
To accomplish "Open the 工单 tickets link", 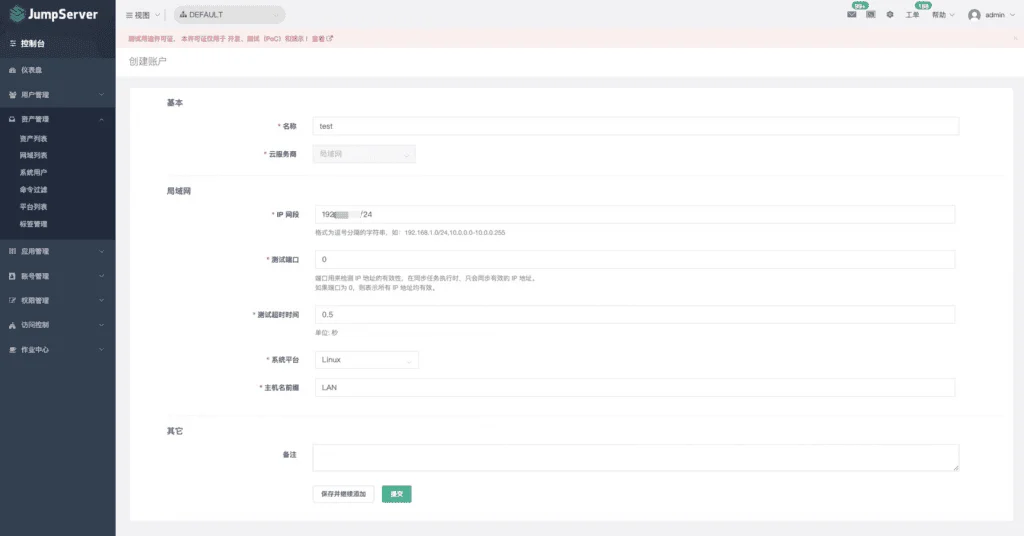I will click(x=912, y=15).
